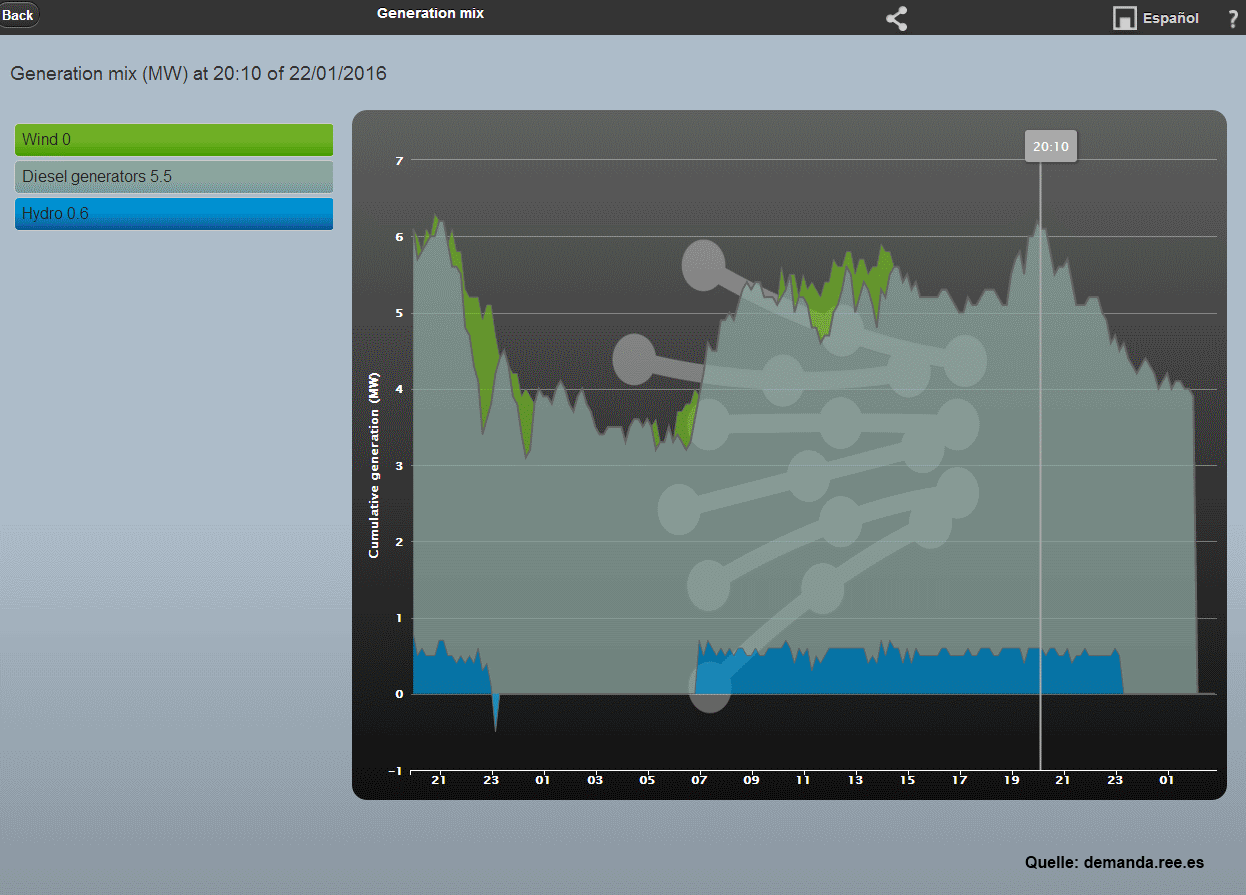1246x895 pixels.
Task: Click the square language icon beside Español
Action: pos(1124,18)
